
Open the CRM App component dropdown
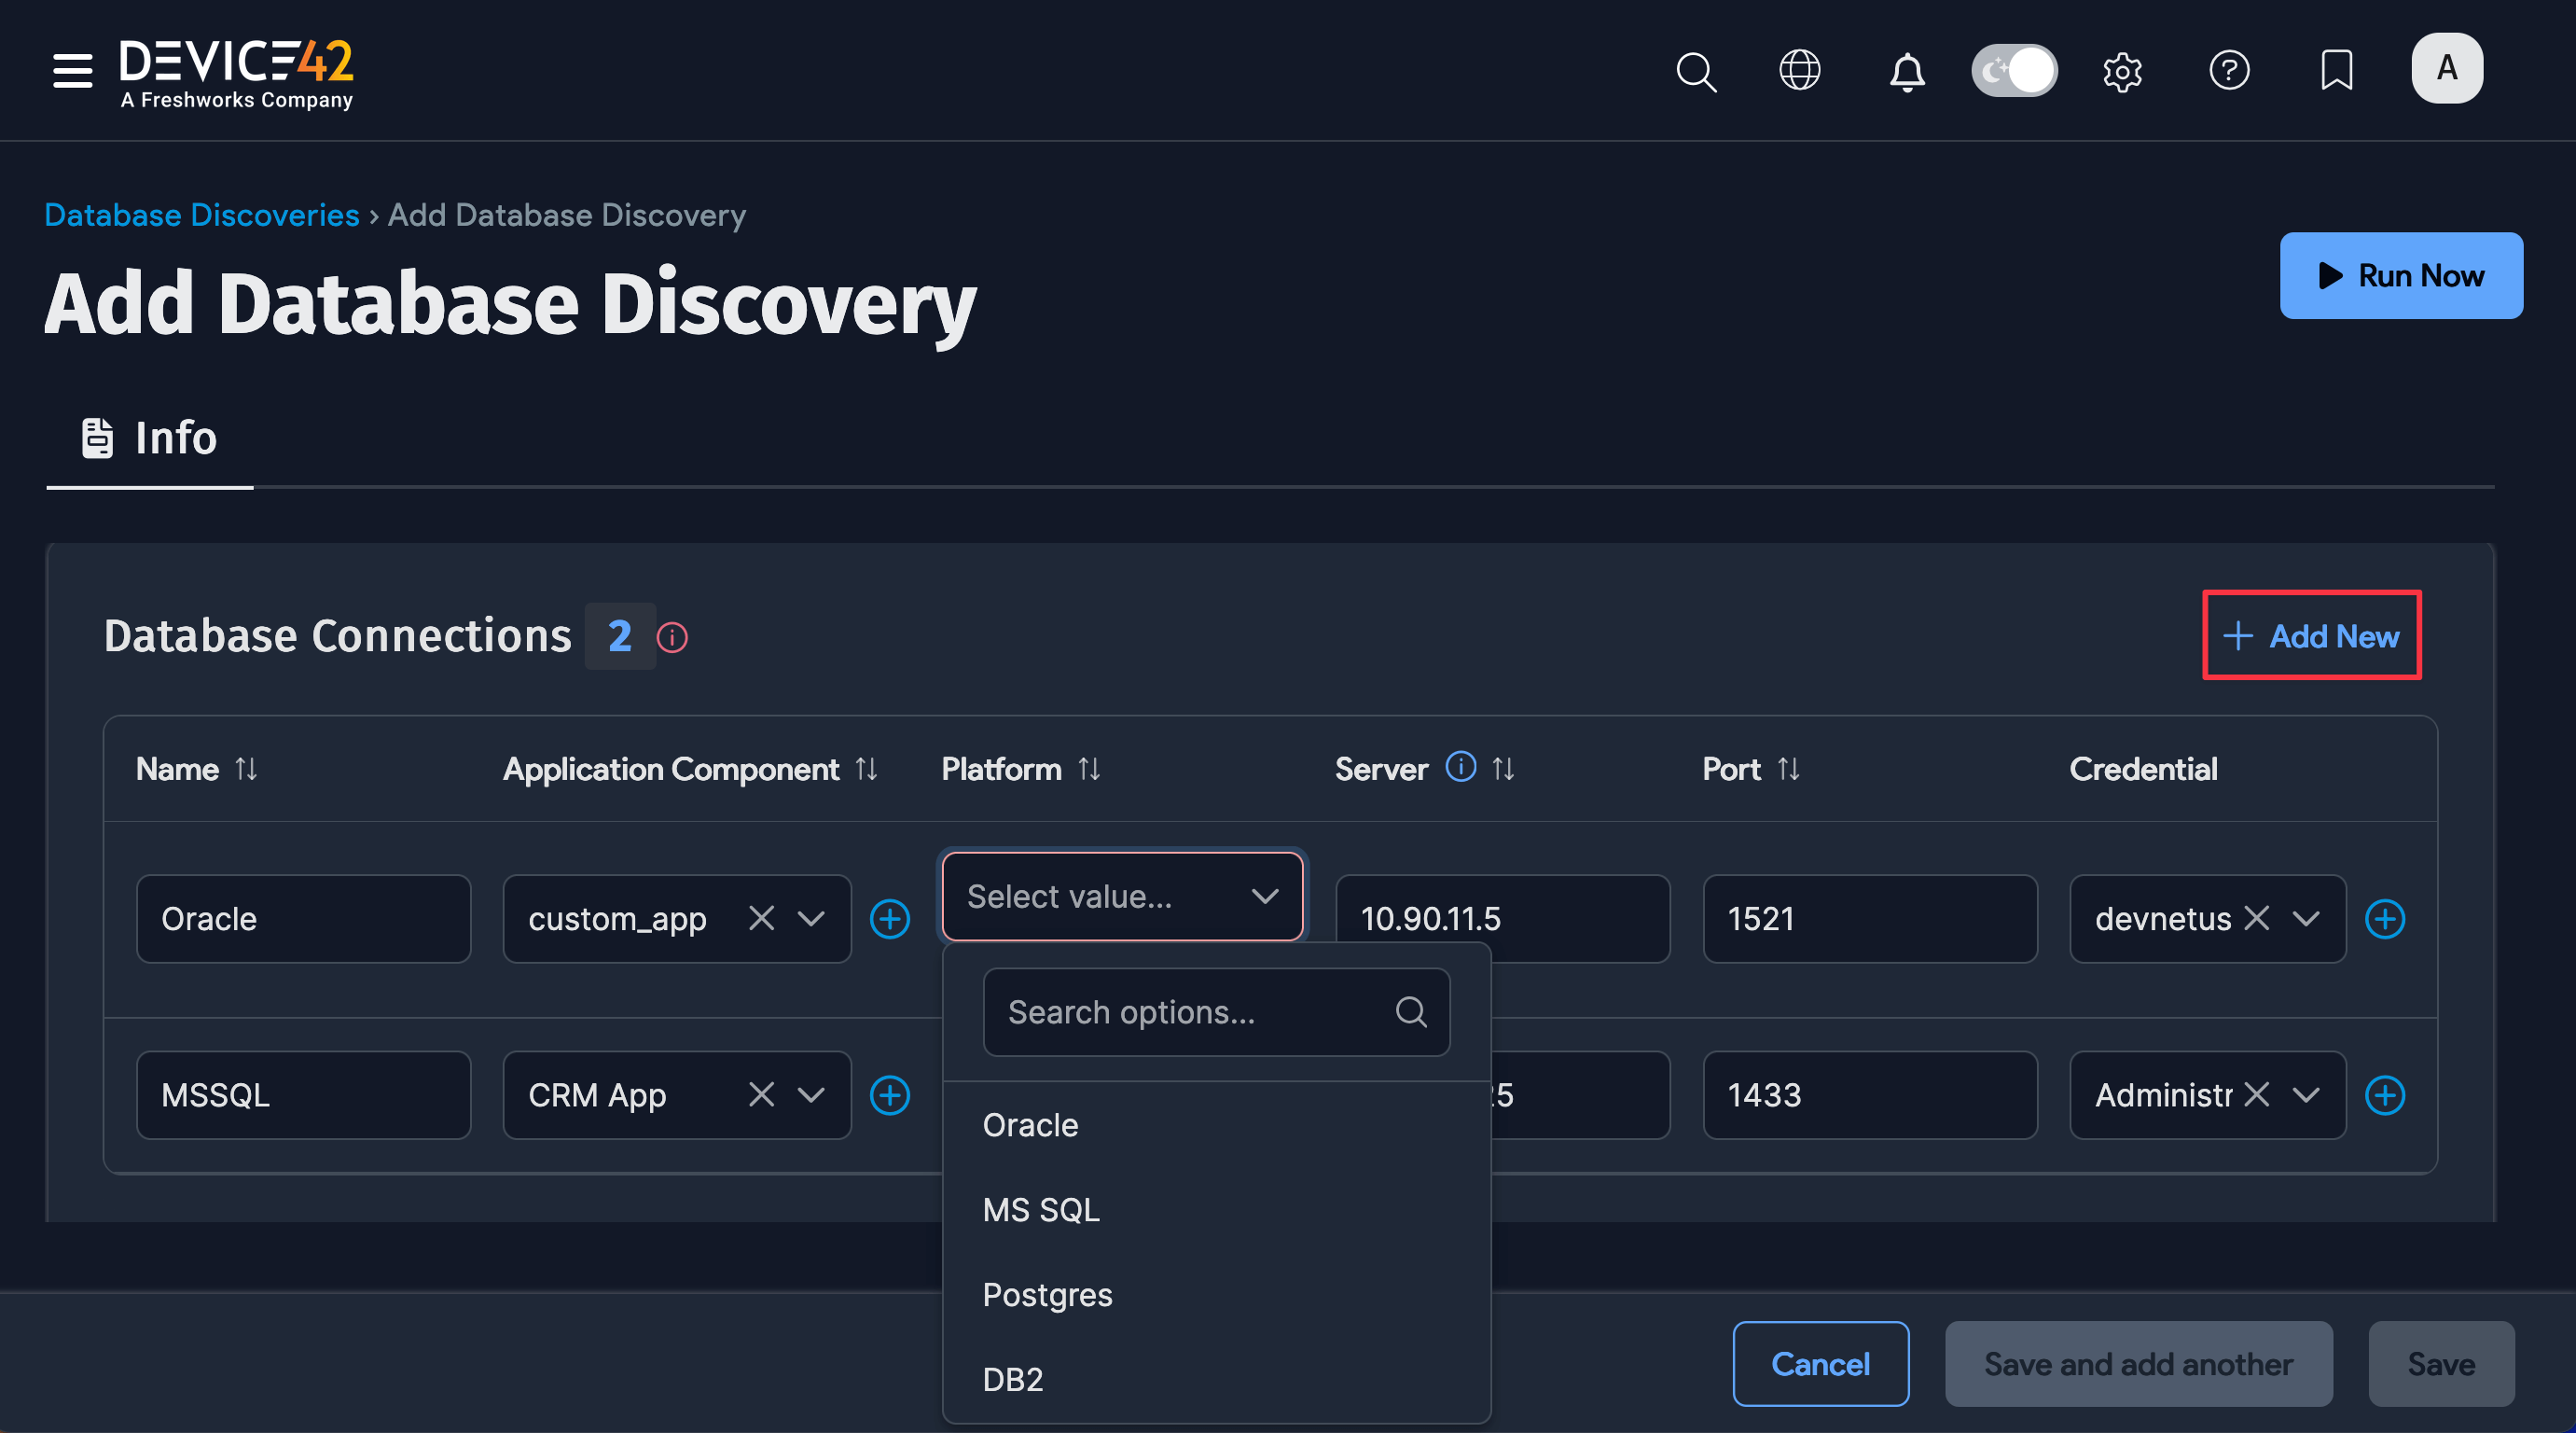coord(811,1095)
